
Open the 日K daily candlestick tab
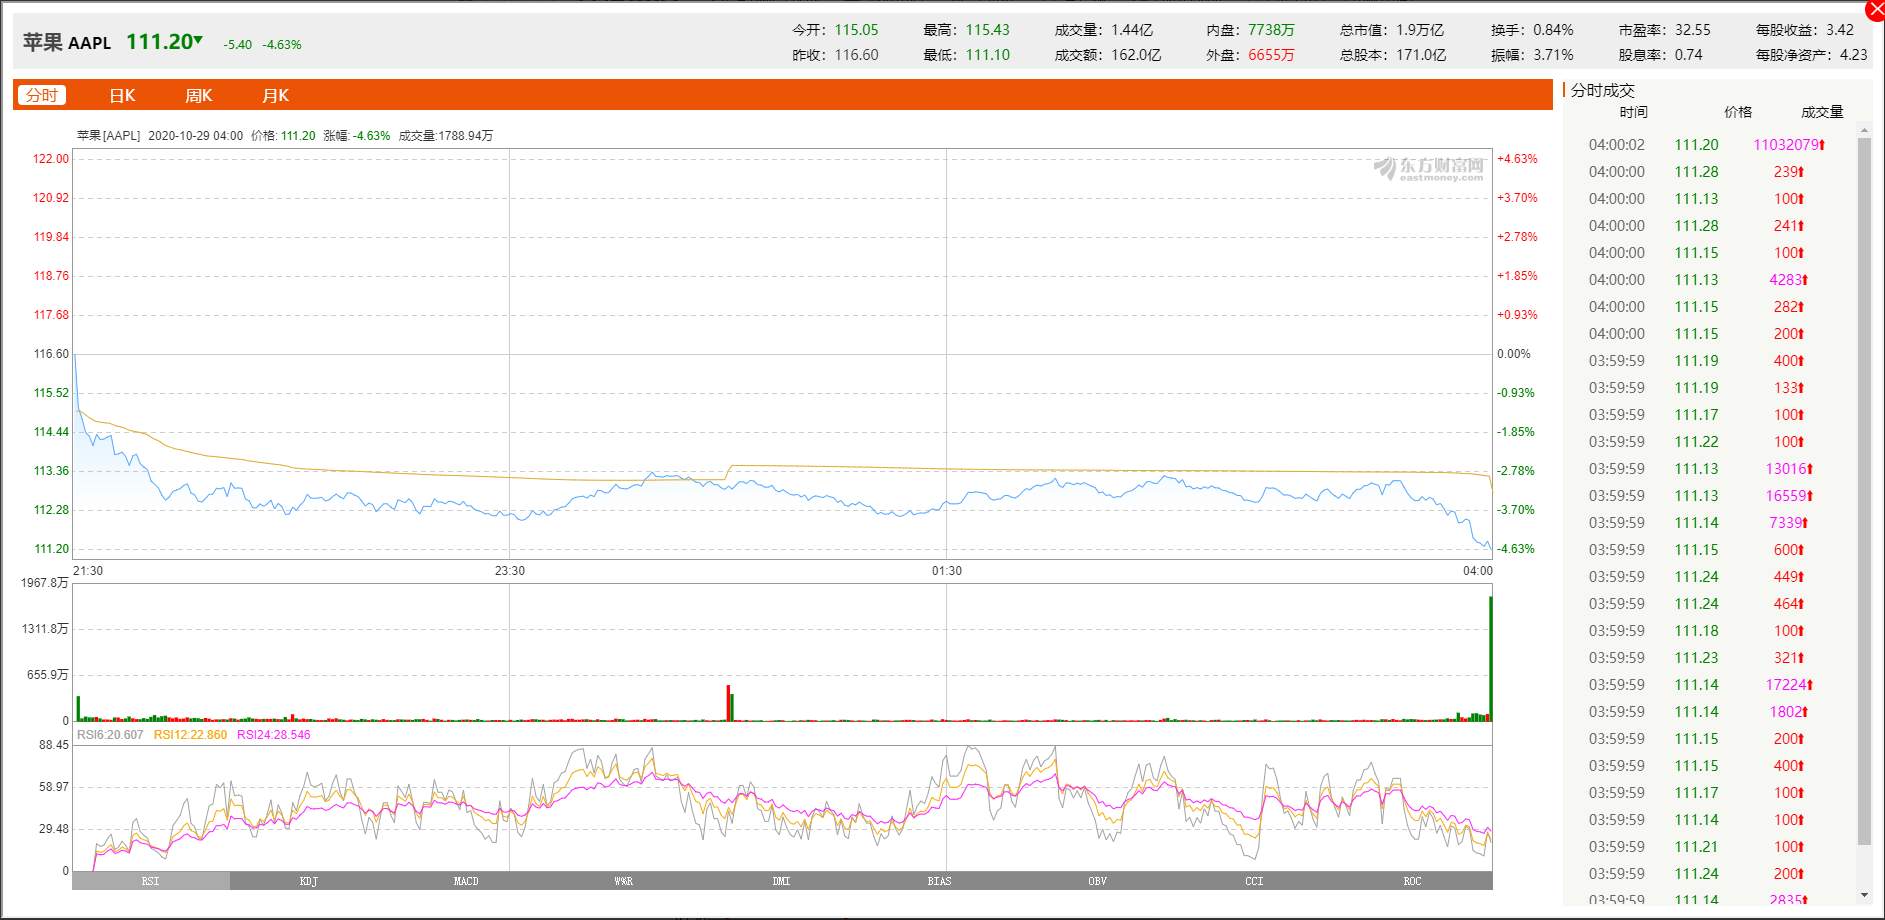pos(122,95)
